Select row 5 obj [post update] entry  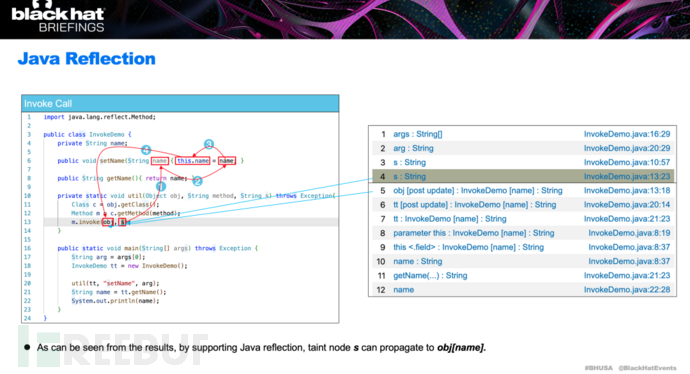(x=523, y=191)
